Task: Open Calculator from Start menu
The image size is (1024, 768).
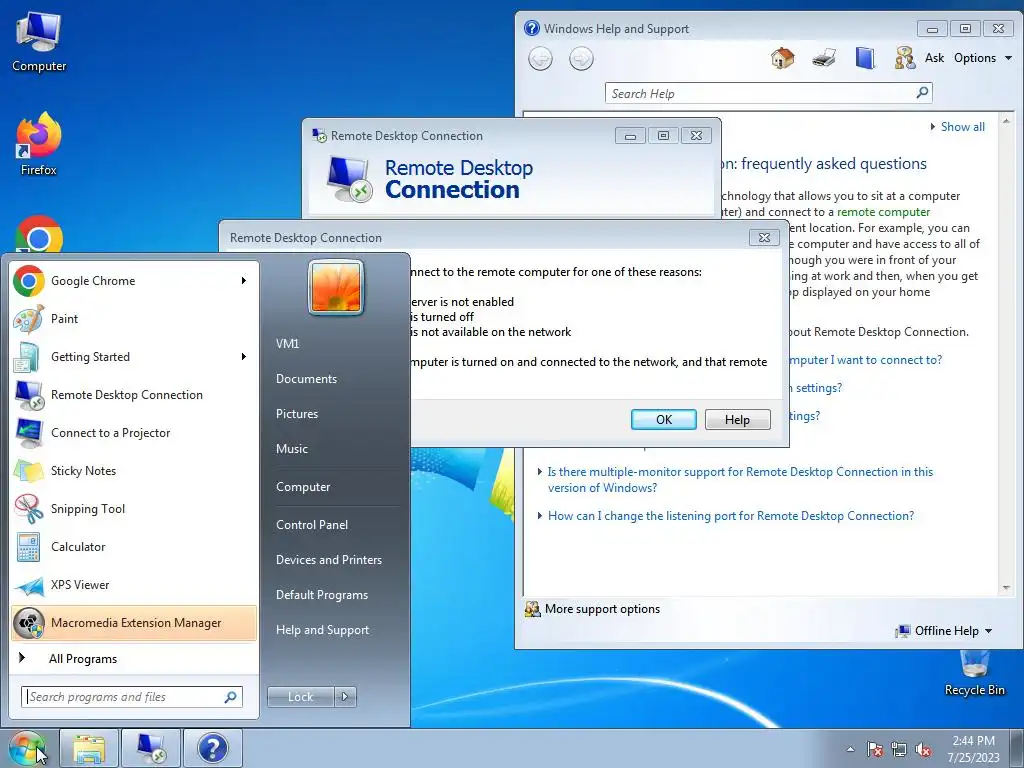Action: point(134,547)
